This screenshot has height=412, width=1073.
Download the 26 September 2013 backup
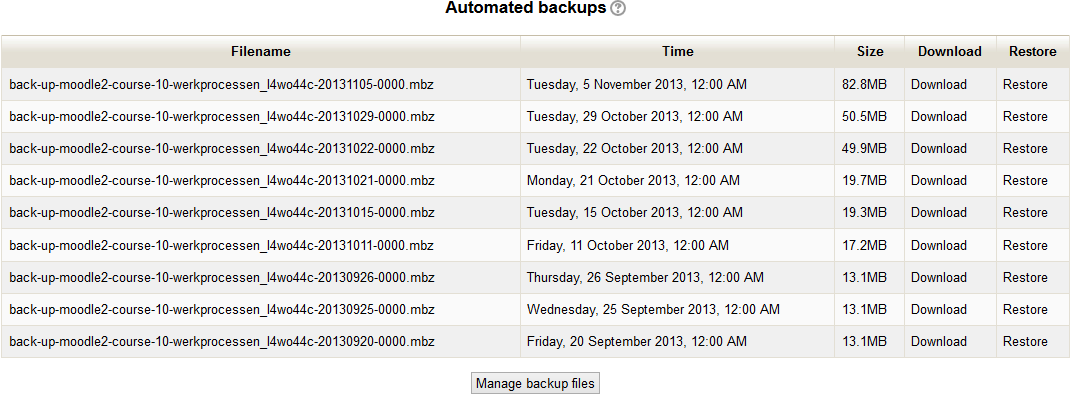click(x=938, y=277)
